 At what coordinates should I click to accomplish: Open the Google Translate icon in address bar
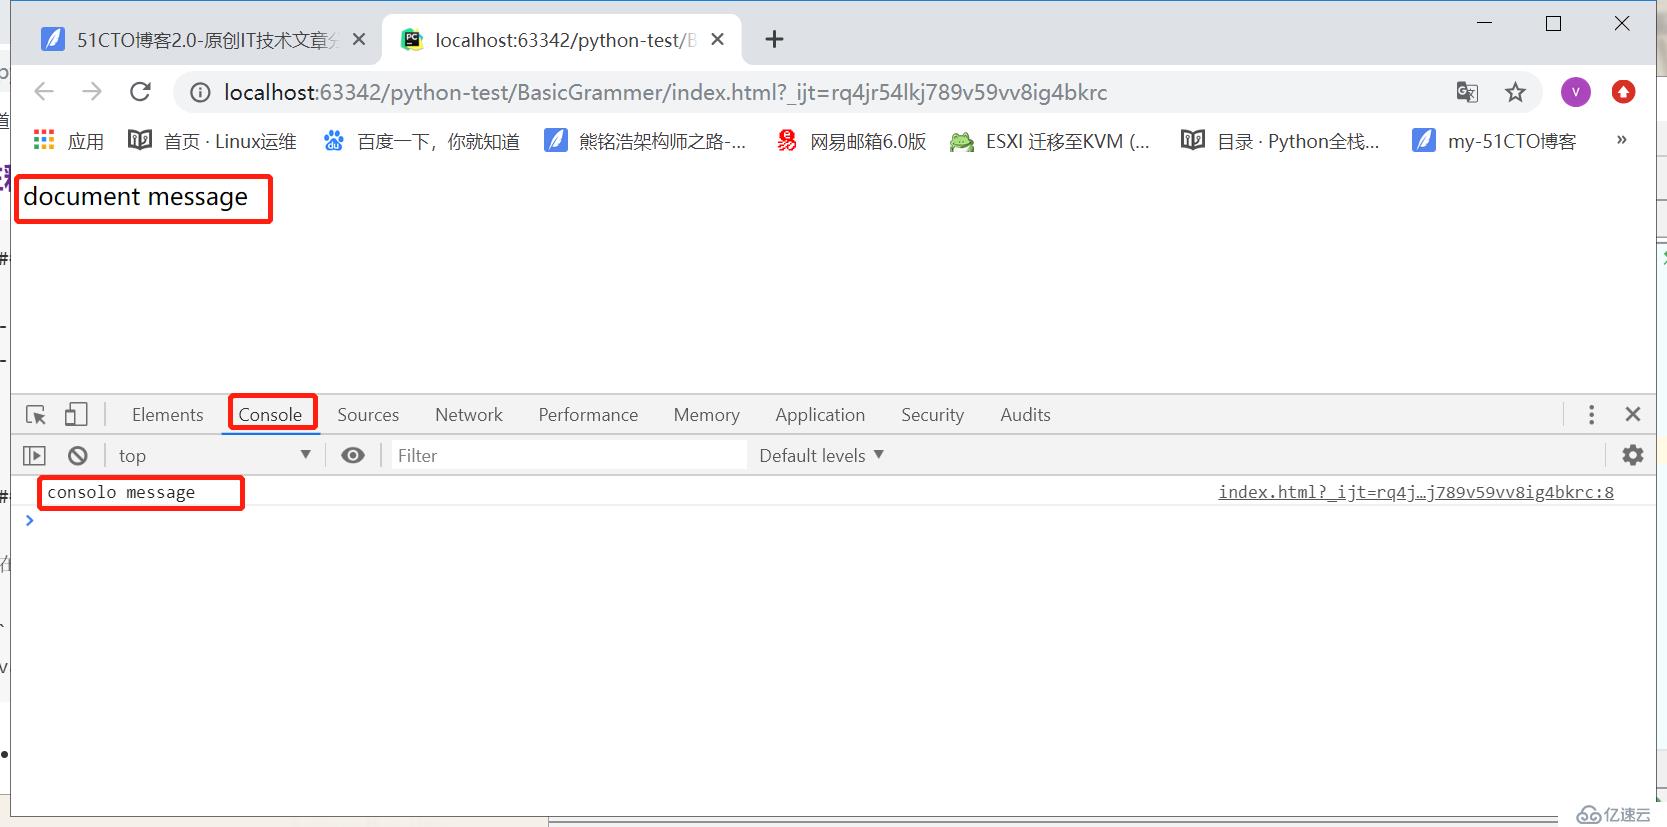point(1467,92)
